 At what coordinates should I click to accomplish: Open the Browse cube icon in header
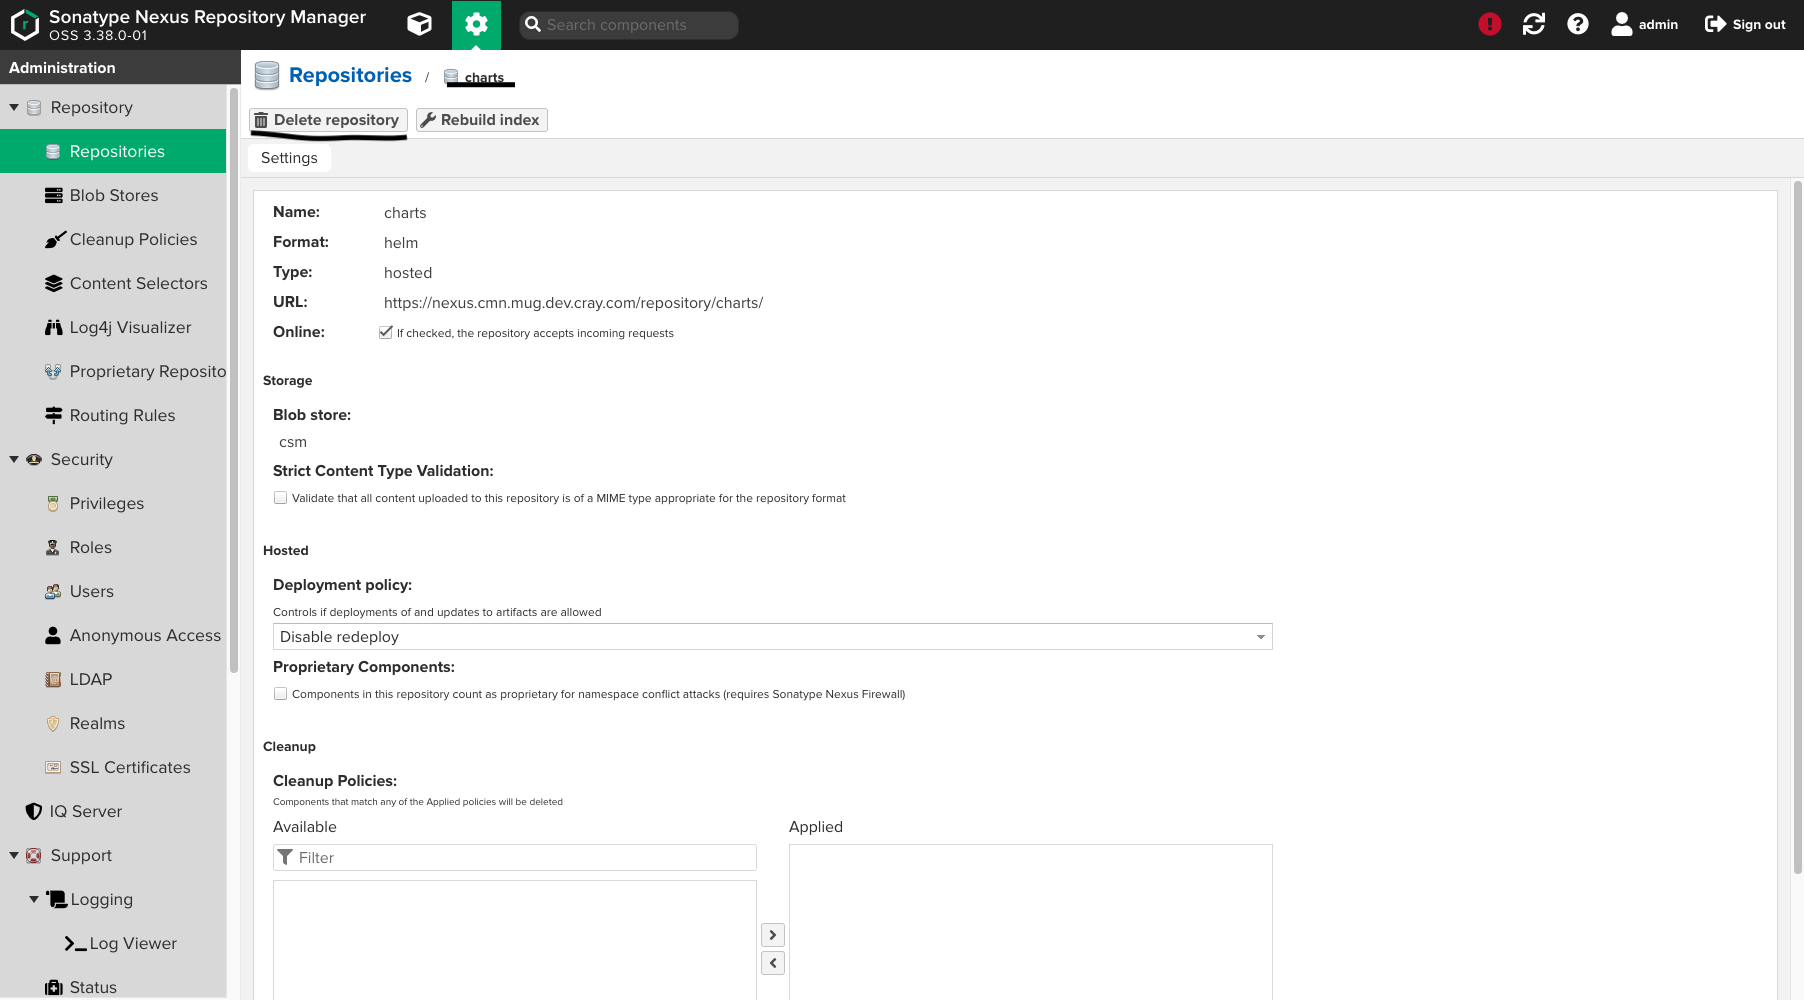pyautogui.click(x=420, y=24)
